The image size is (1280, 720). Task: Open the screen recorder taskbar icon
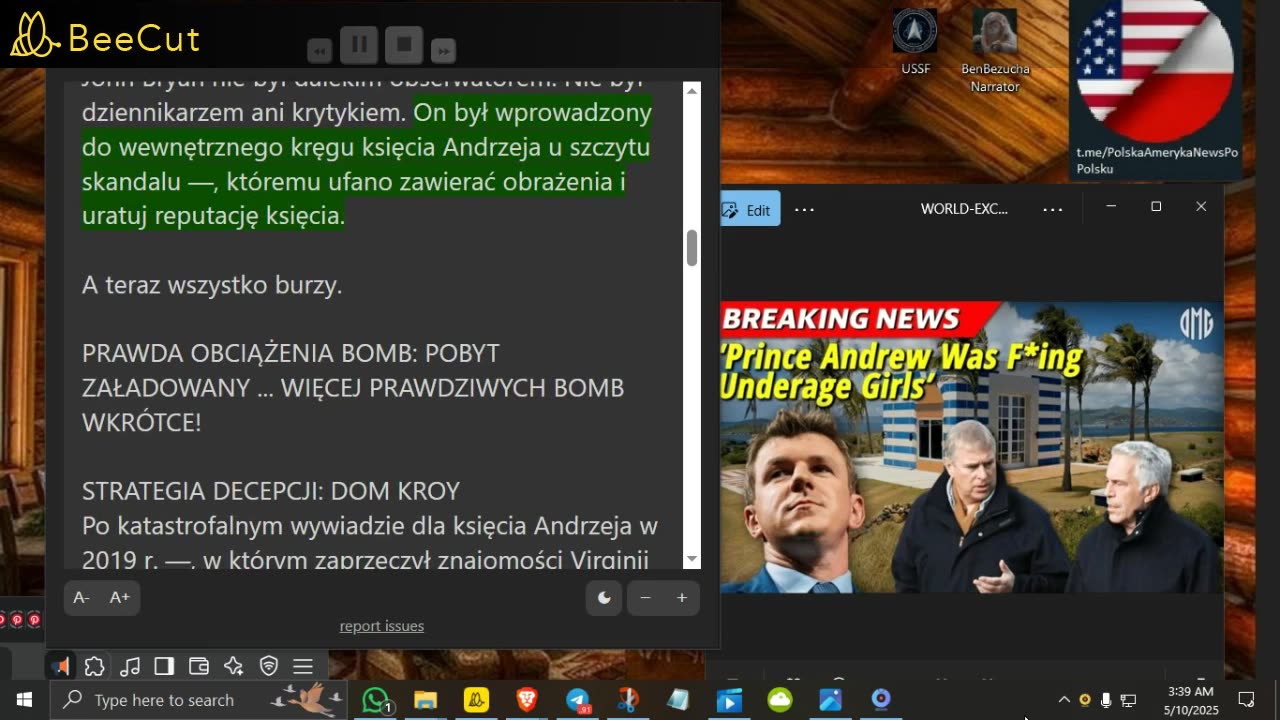pos(881,700)
